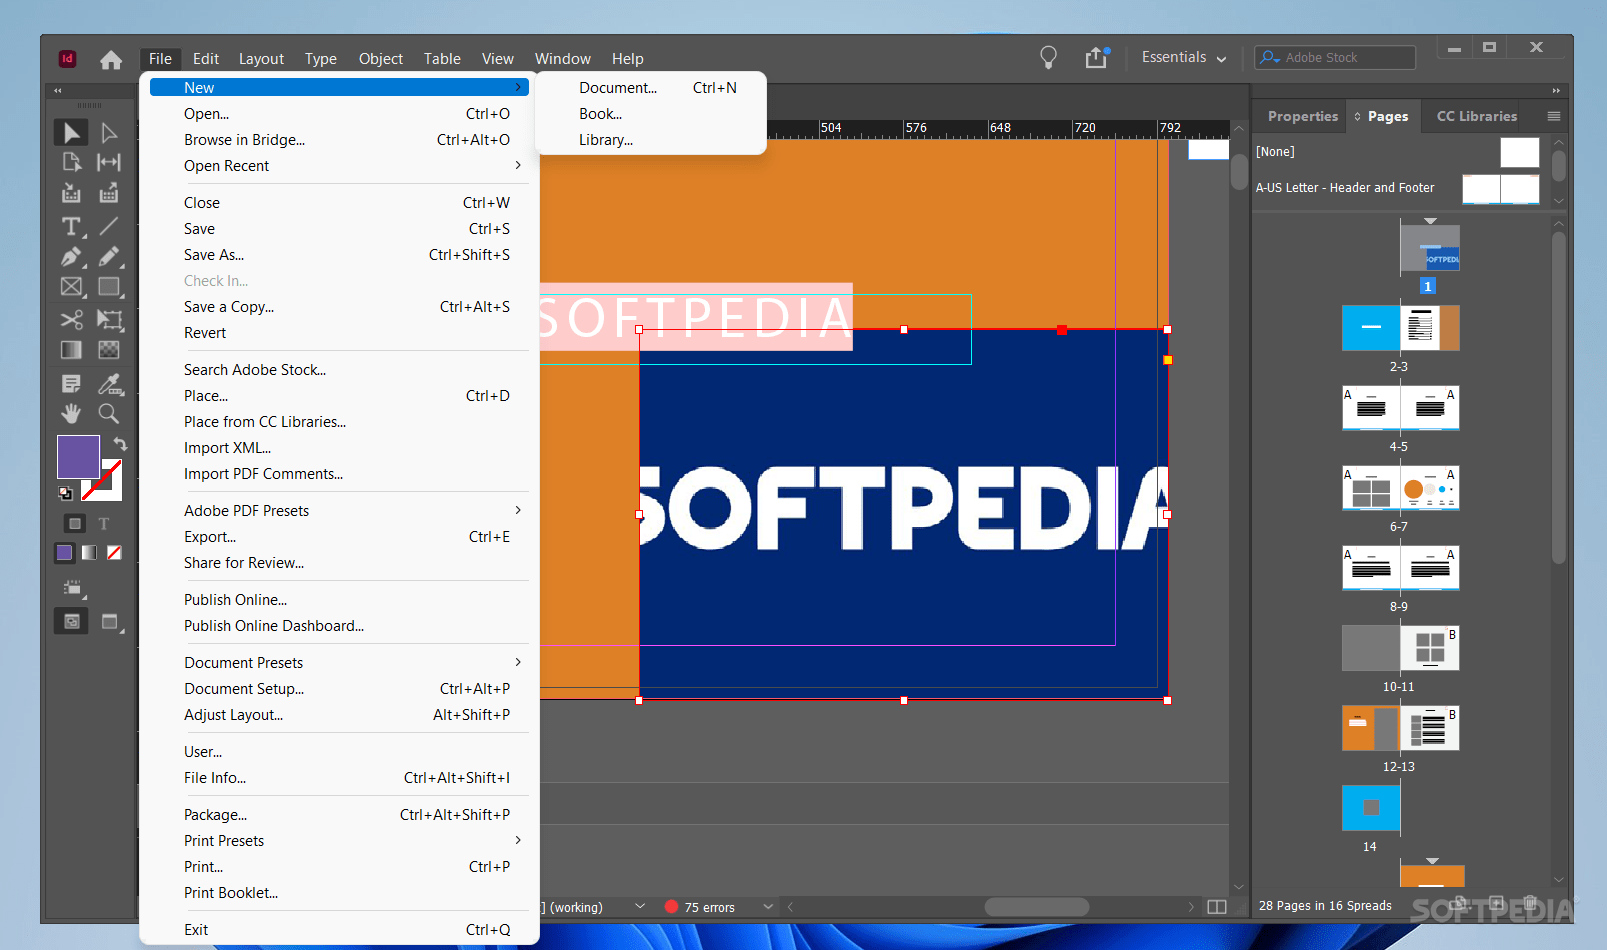Search in the Adobe Stock field
1607x950 pixels.
pos(1335,58)
